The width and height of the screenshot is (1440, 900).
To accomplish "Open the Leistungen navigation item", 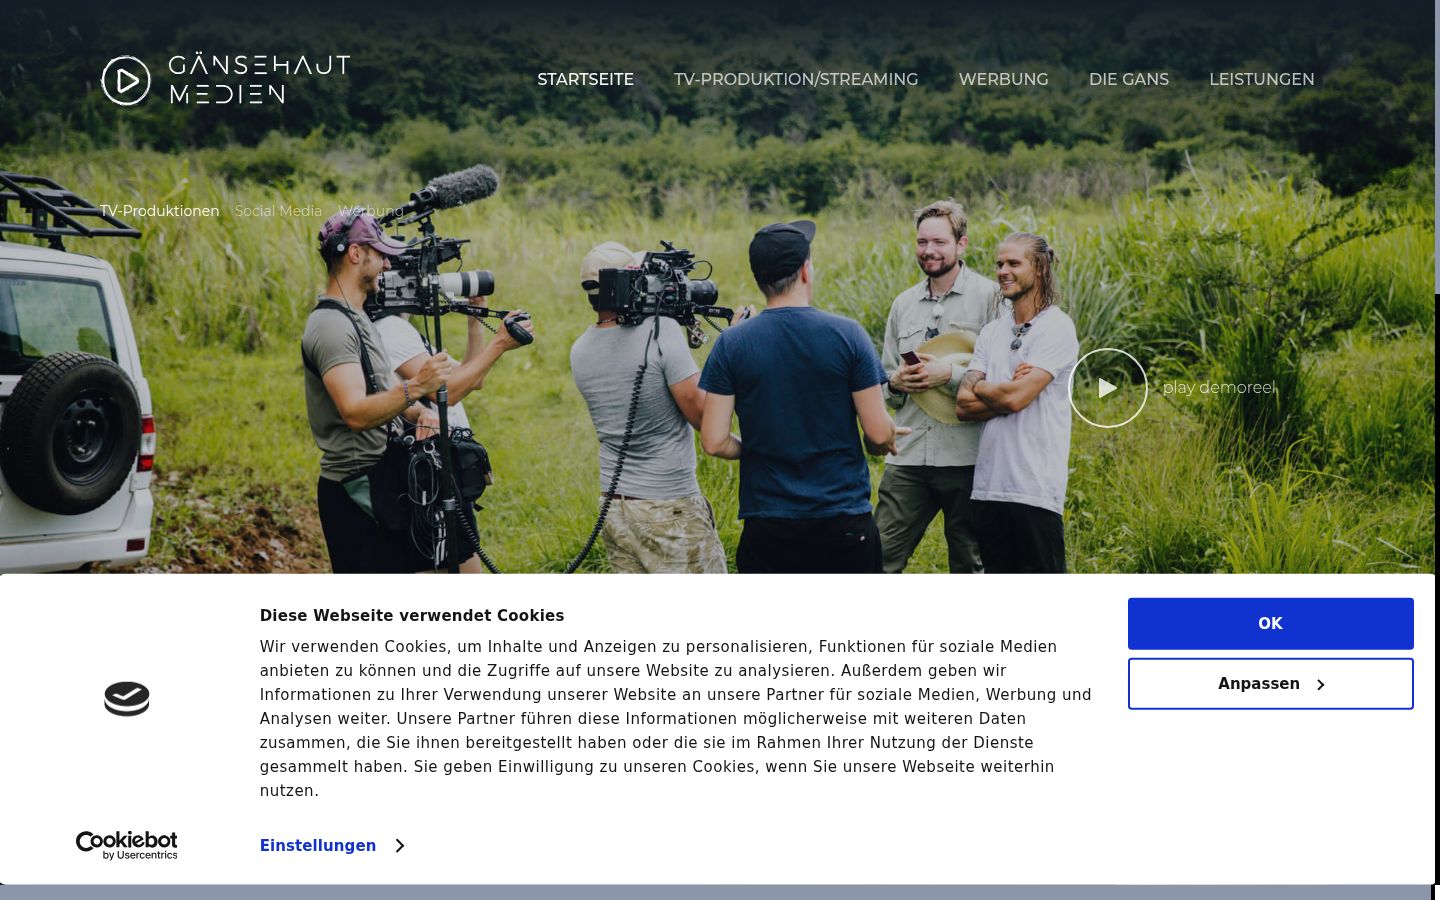I will pyautogui.click(x=1262, y=79).
